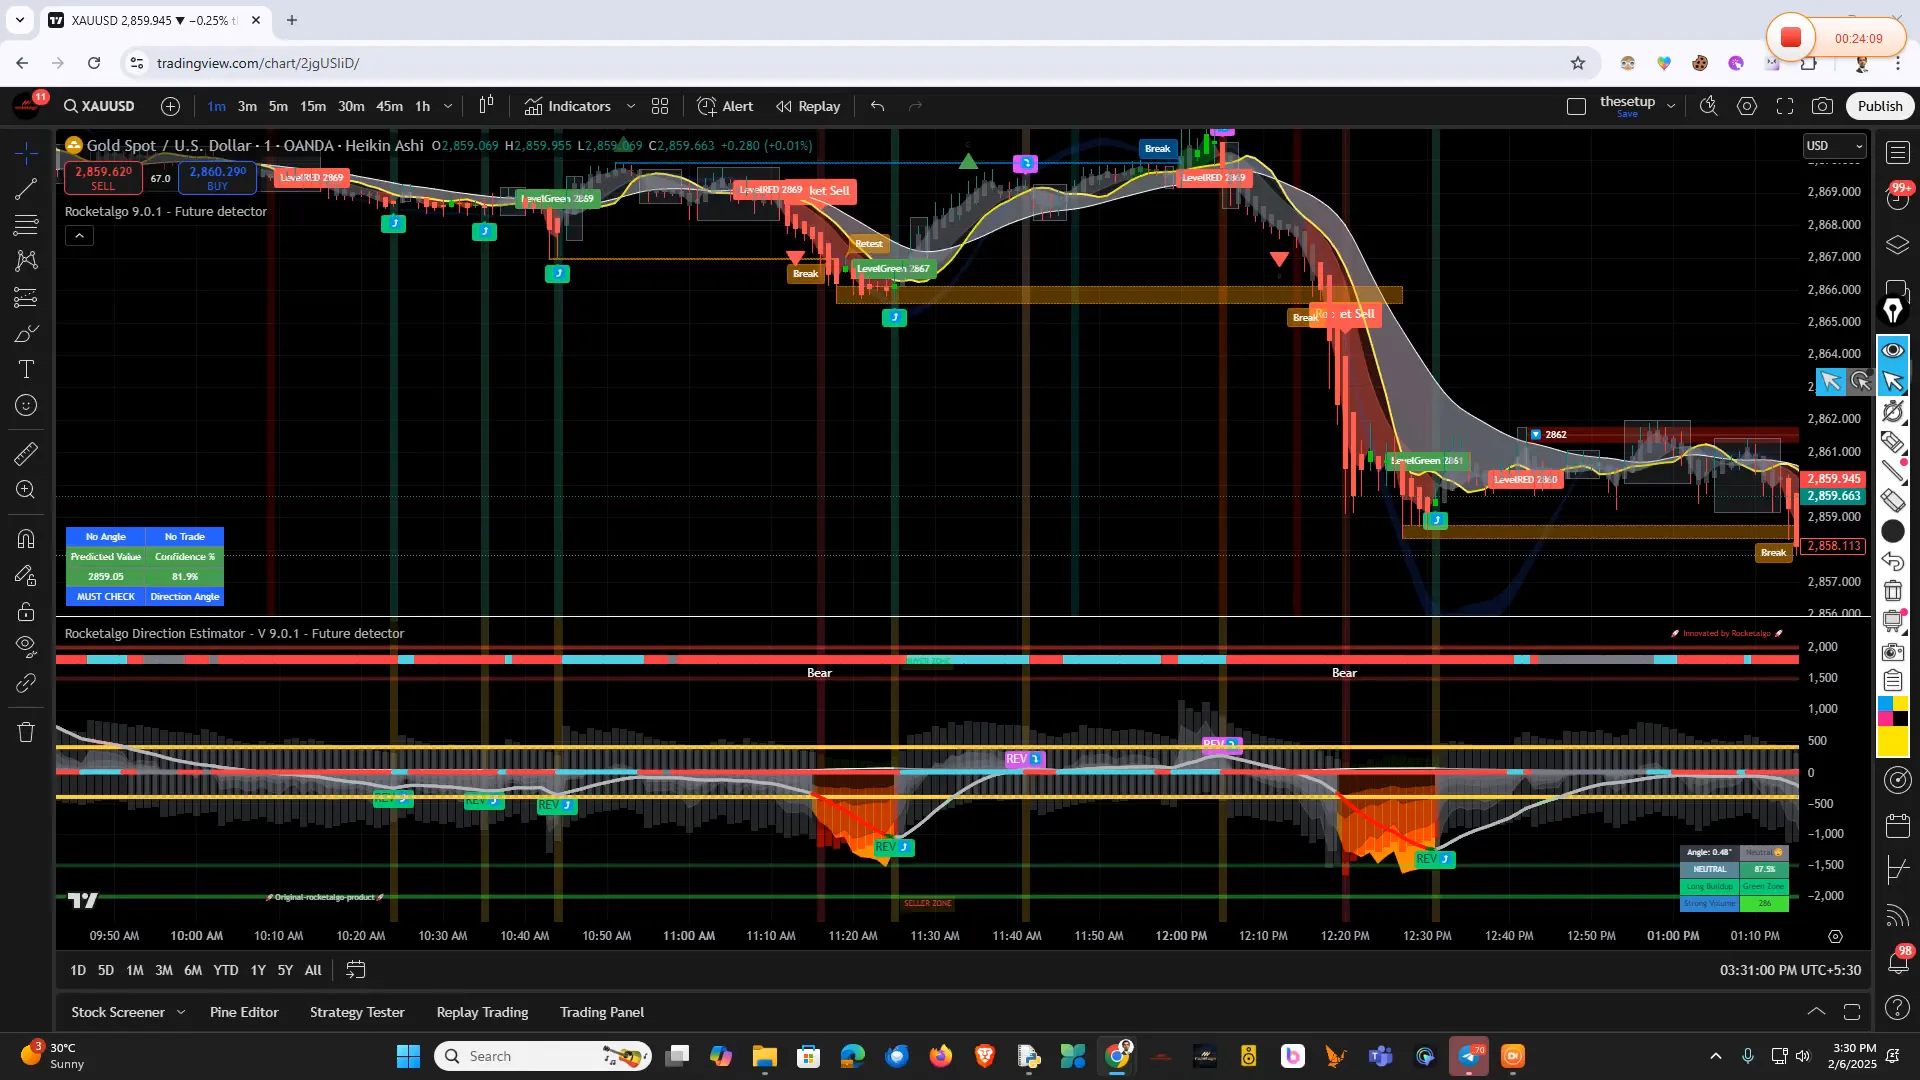This screenshot has width=1920, height=1080.
Task: Take a chart snapshot with camera icon
Action: point(1823,106)
